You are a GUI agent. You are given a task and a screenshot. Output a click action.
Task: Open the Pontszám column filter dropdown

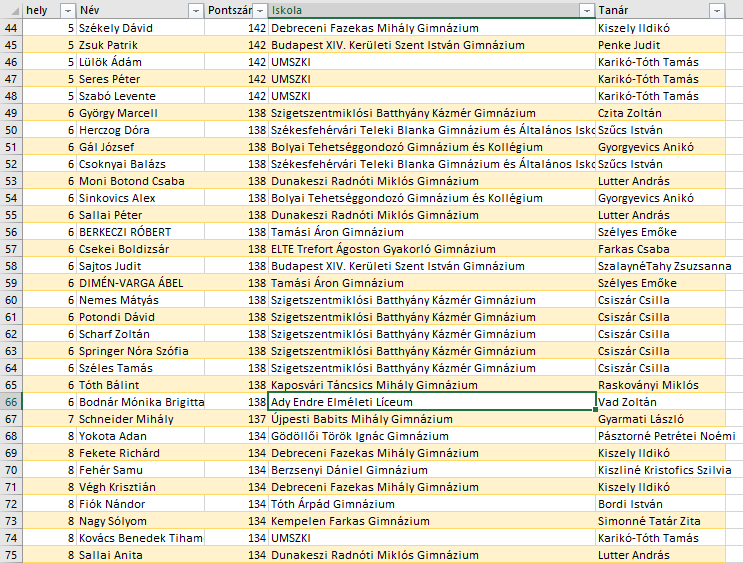(258, 10)
